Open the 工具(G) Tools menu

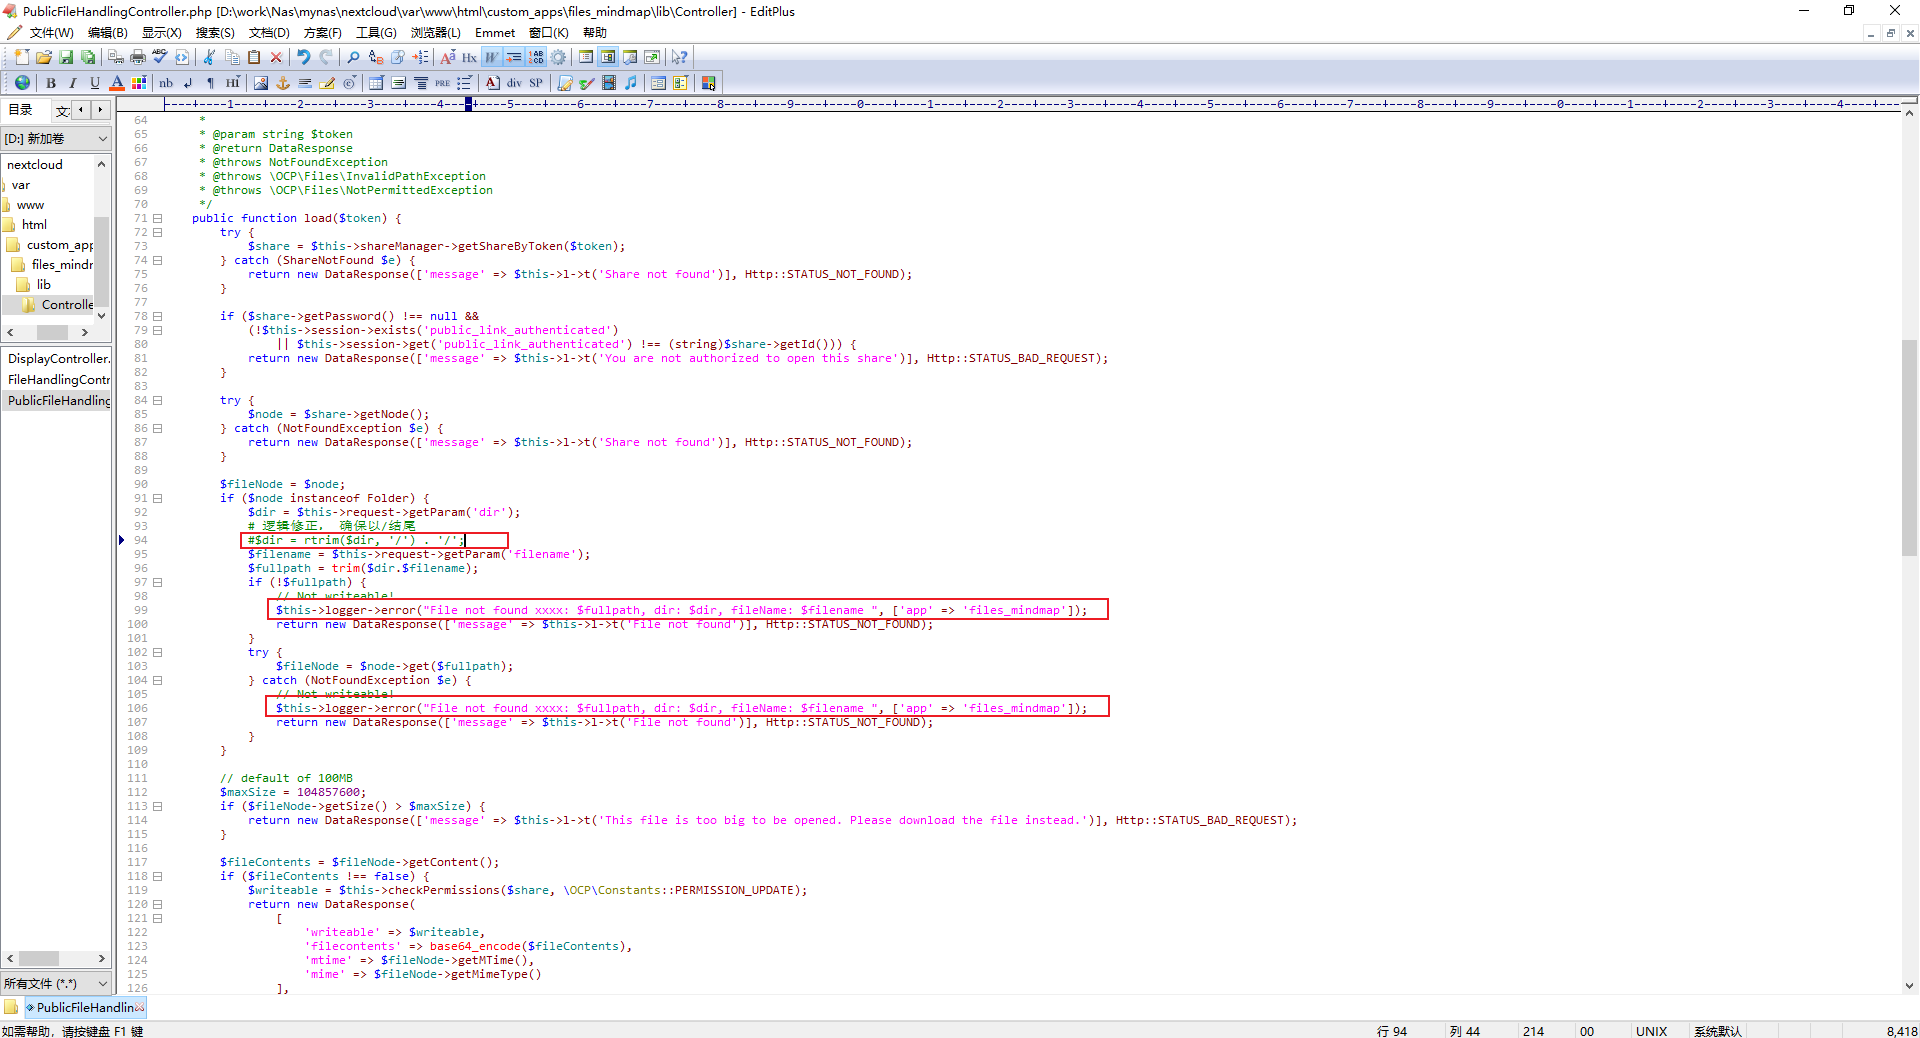(376, 33)
